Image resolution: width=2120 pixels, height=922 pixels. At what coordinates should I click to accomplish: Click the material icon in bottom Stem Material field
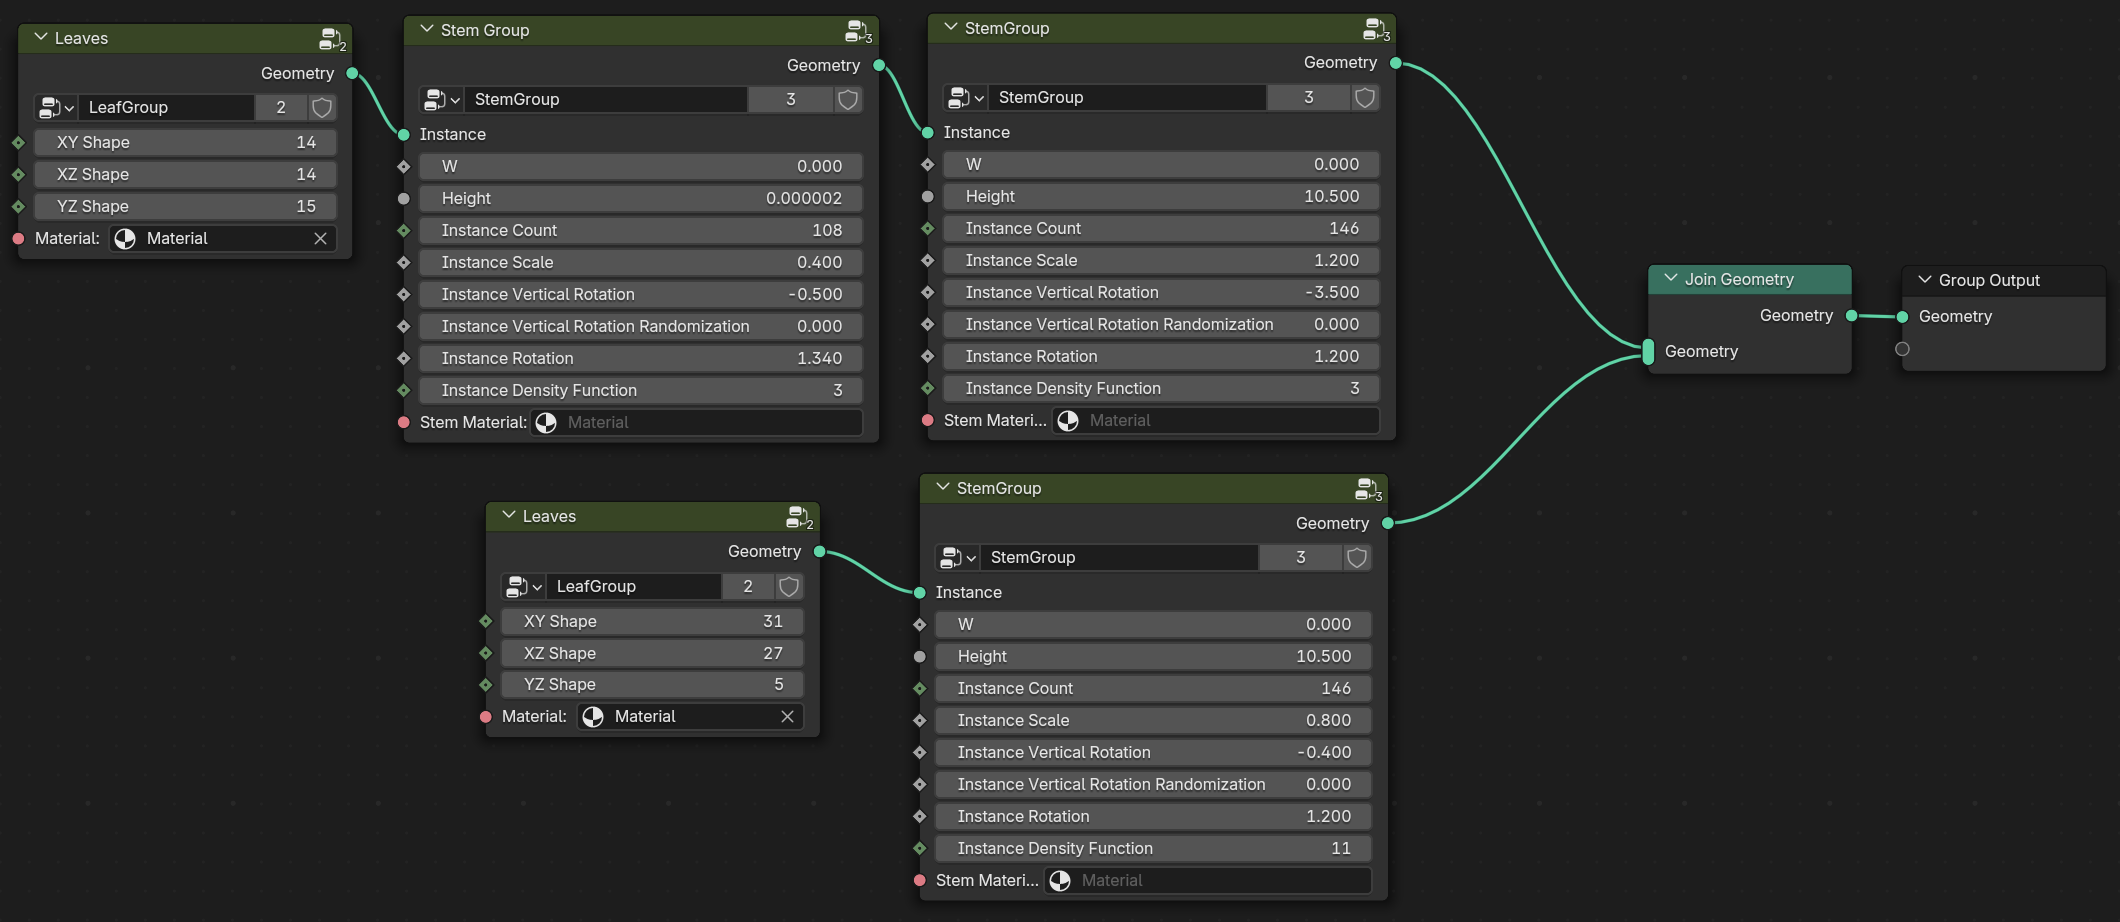[x=1060, y=880]
